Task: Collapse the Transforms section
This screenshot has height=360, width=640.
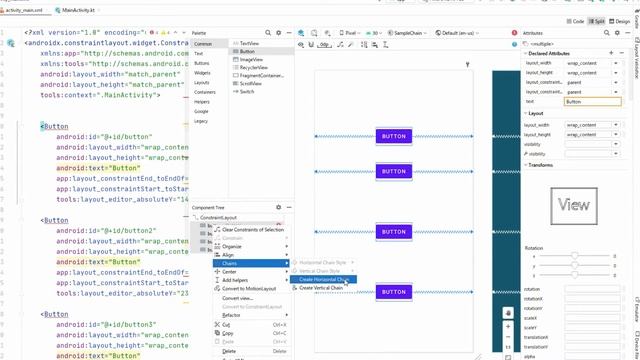Action: click(526, 165)
